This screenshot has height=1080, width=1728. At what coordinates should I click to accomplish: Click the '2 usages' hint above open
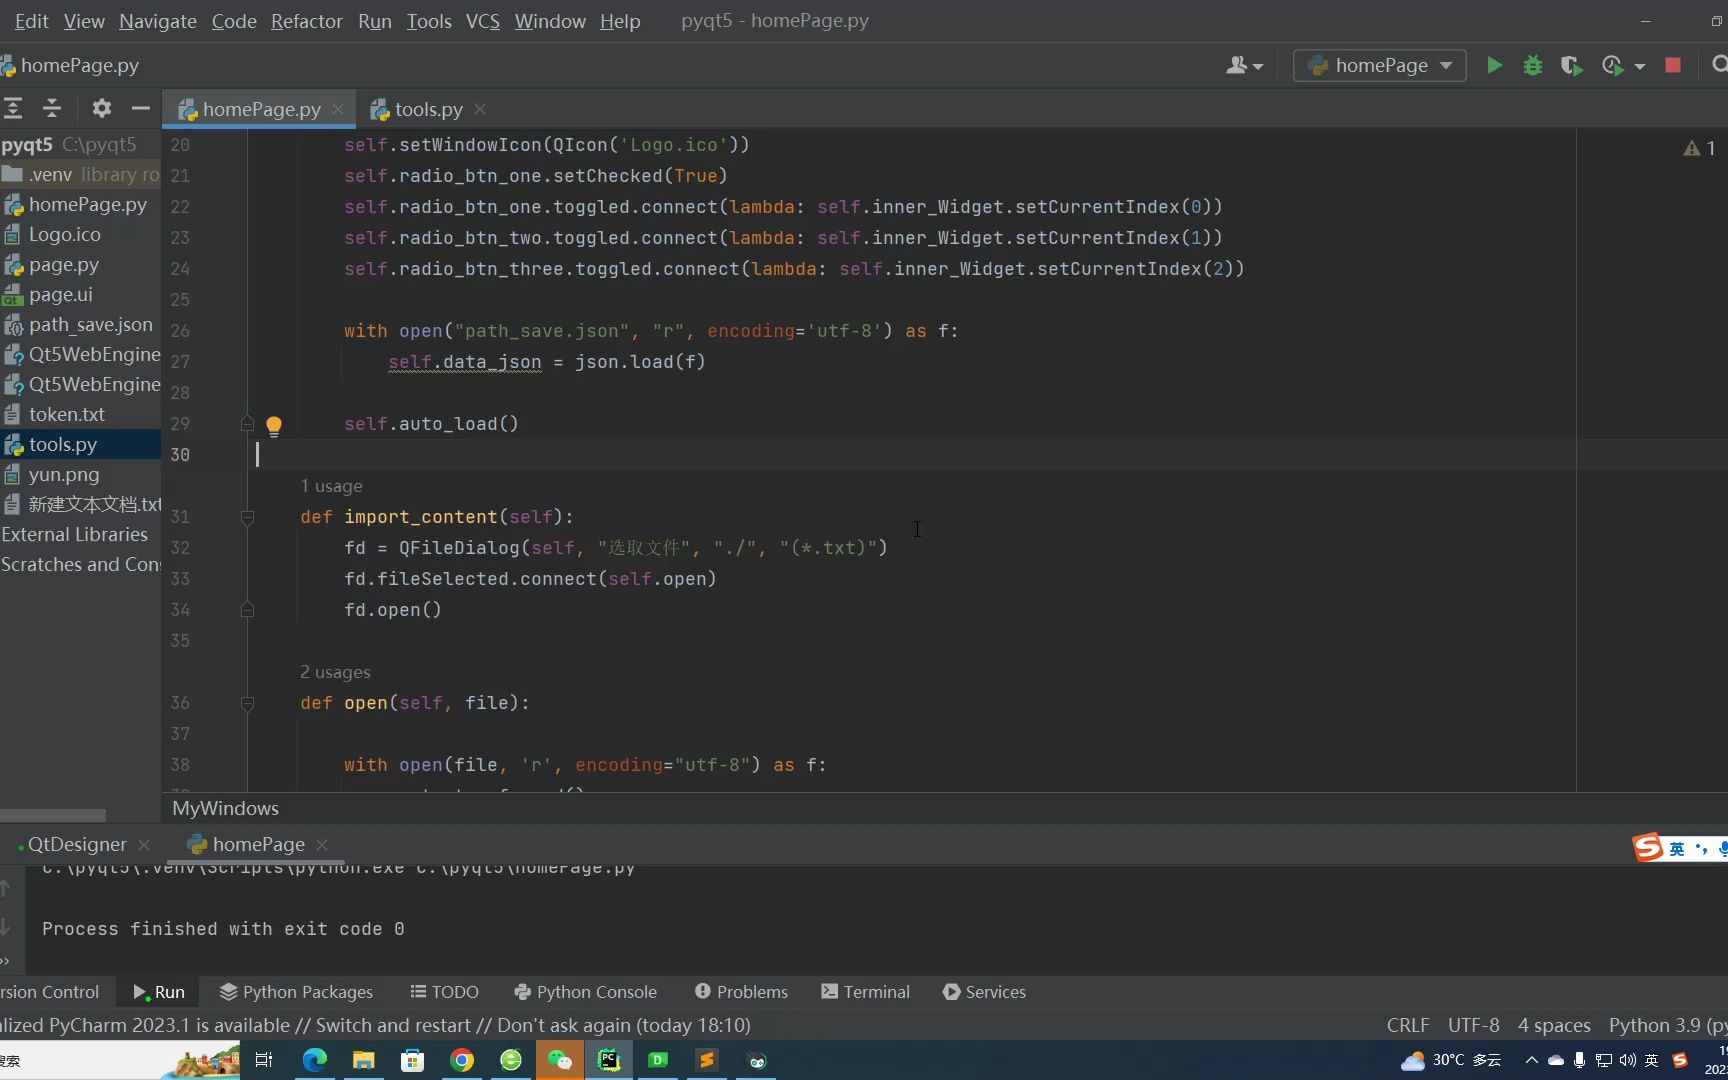tap(335, 672)
